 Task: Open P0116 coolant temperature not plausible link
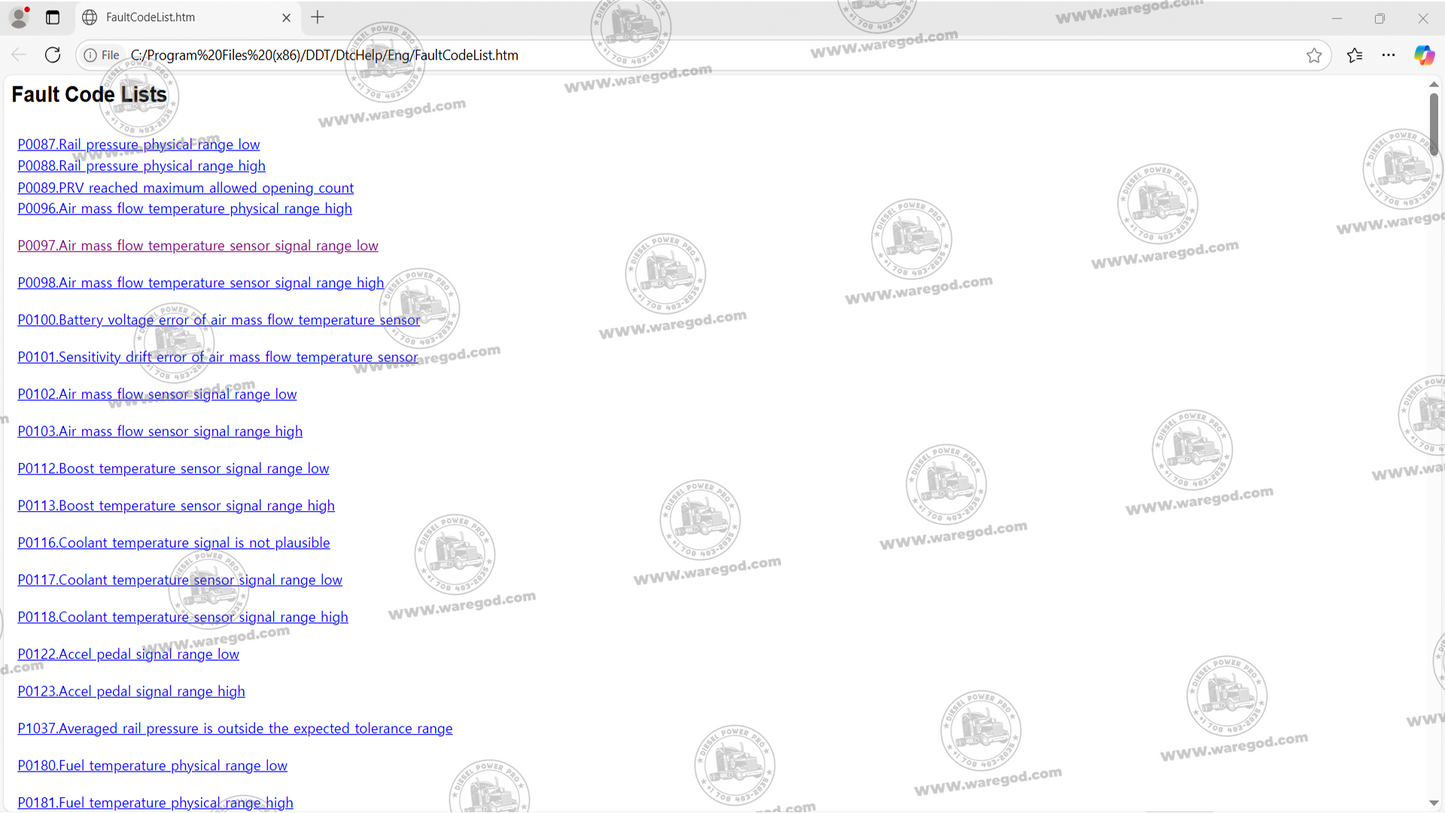[x=173, y=543]
